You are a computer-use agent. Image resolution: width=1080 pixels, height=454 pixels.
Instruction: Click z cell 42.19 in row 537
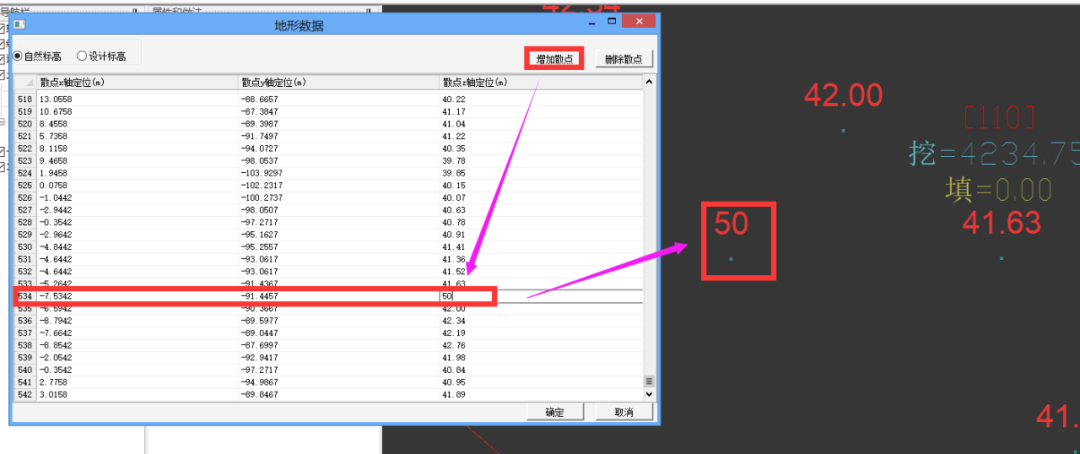tap(541, 333)
